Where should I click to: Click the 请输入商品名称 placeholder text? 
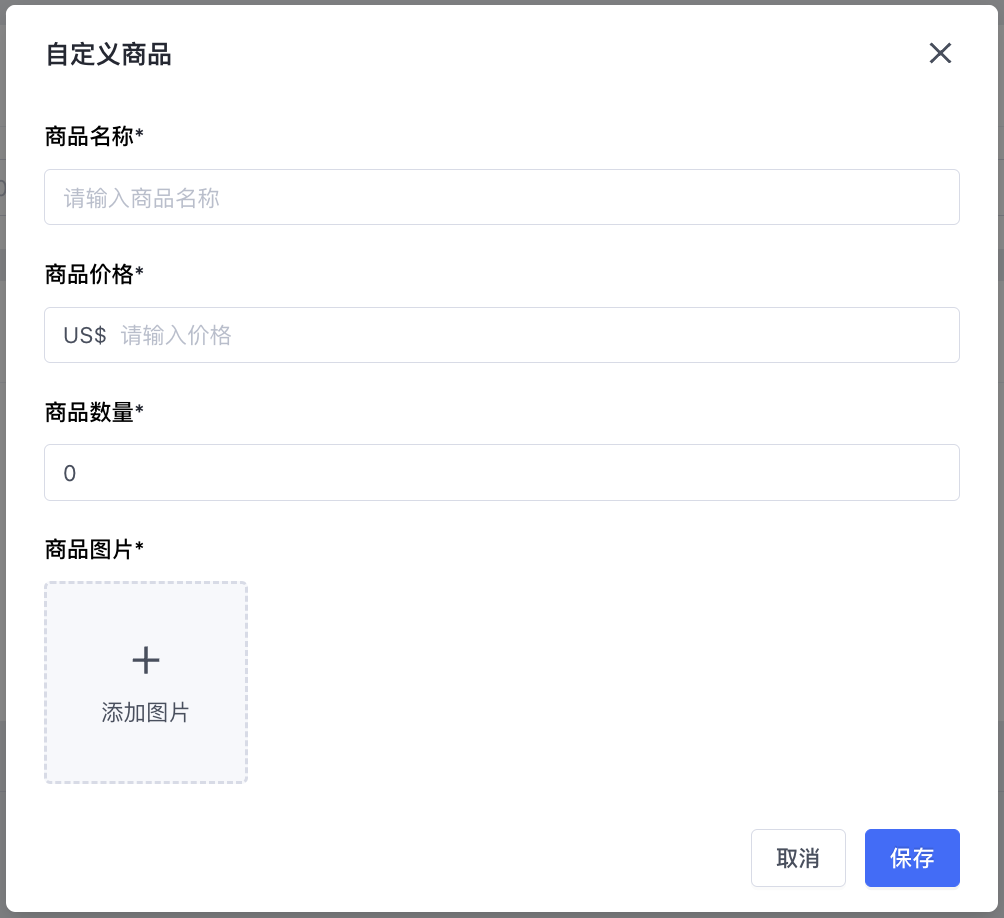[x=142, y=198]
